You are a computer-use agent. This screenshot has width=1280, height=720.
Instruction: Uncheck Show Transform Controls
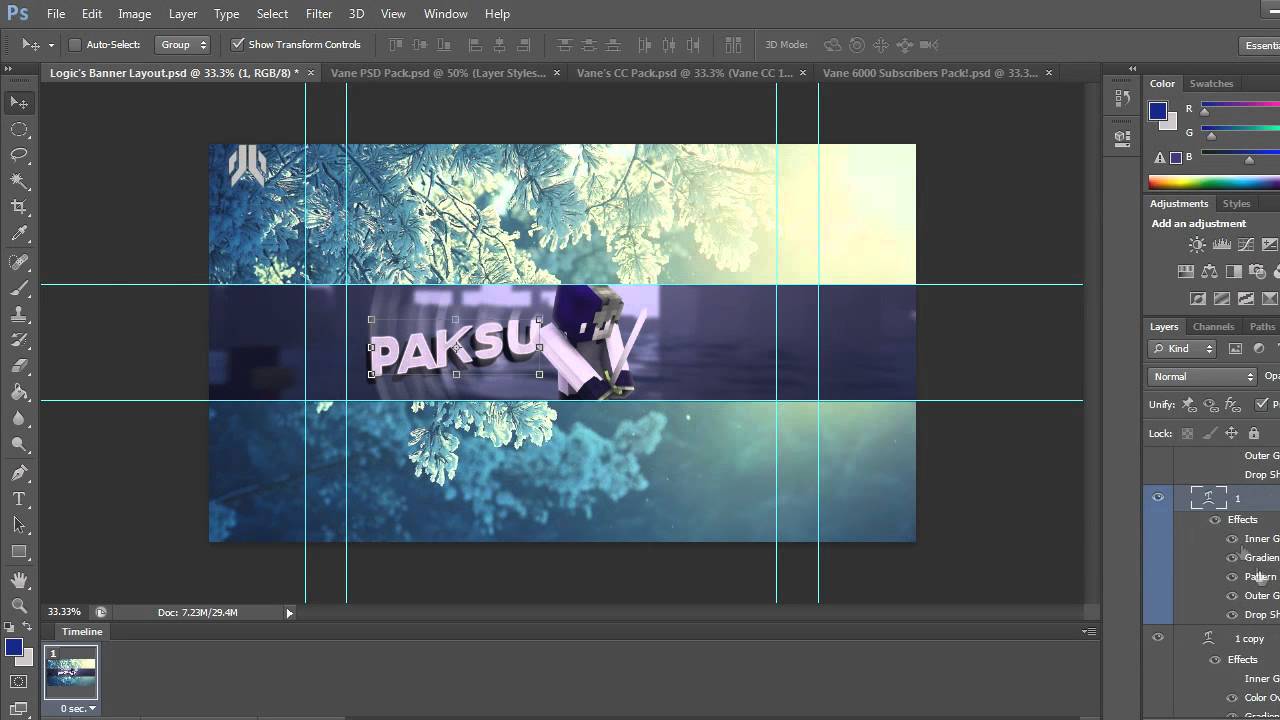pyautogui.click(x=237, y=44)
